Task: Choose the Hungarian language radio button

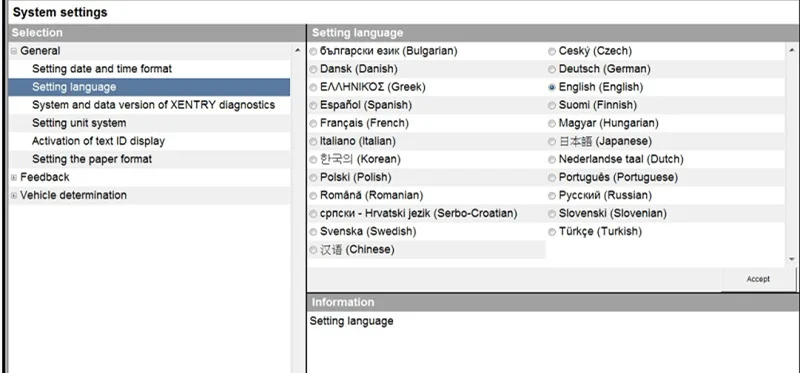Action: pyautogui.click(x=552, y=123)
